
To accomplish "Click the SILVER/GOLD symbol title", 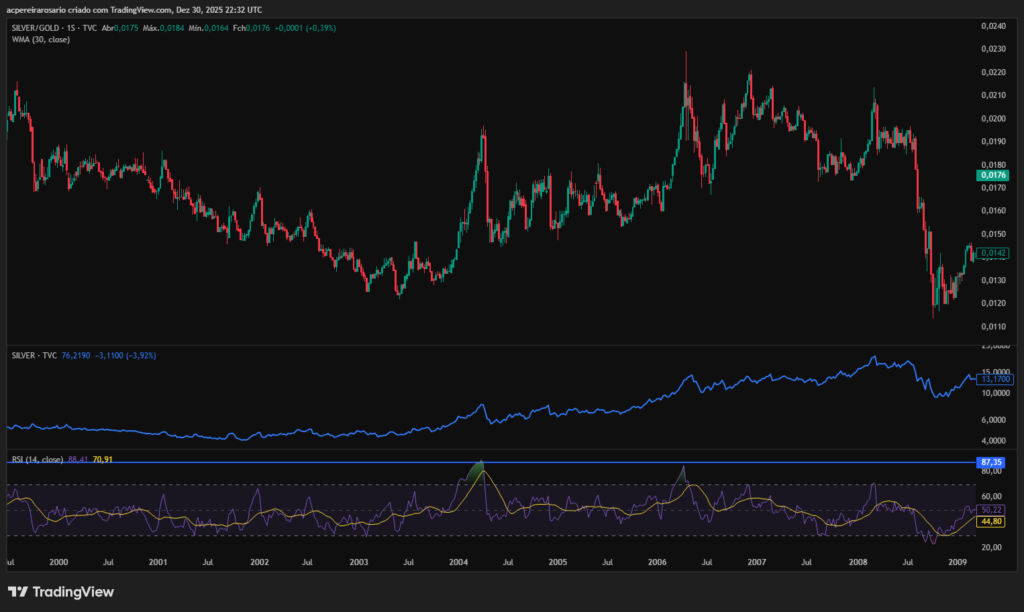I will pyautogui.click(x=35, y=28).
